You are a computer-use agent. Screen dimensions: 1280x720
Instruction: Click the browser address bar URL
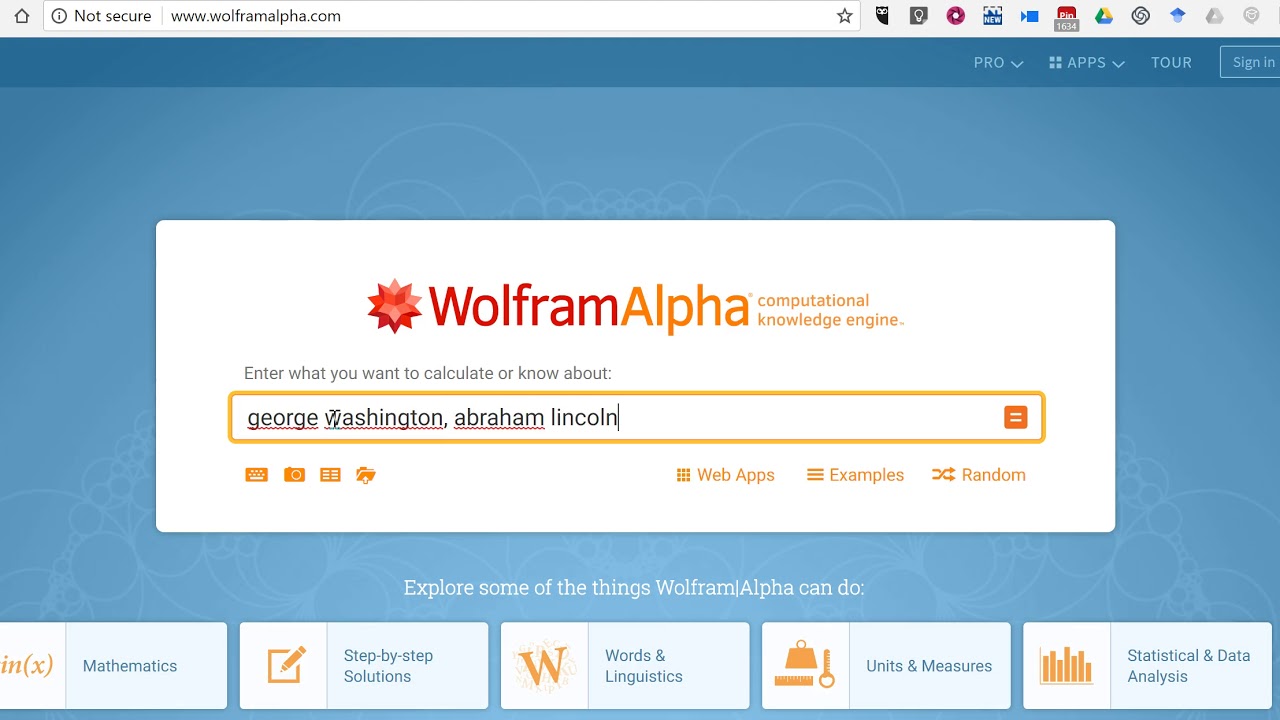click(x=256, y=16)
